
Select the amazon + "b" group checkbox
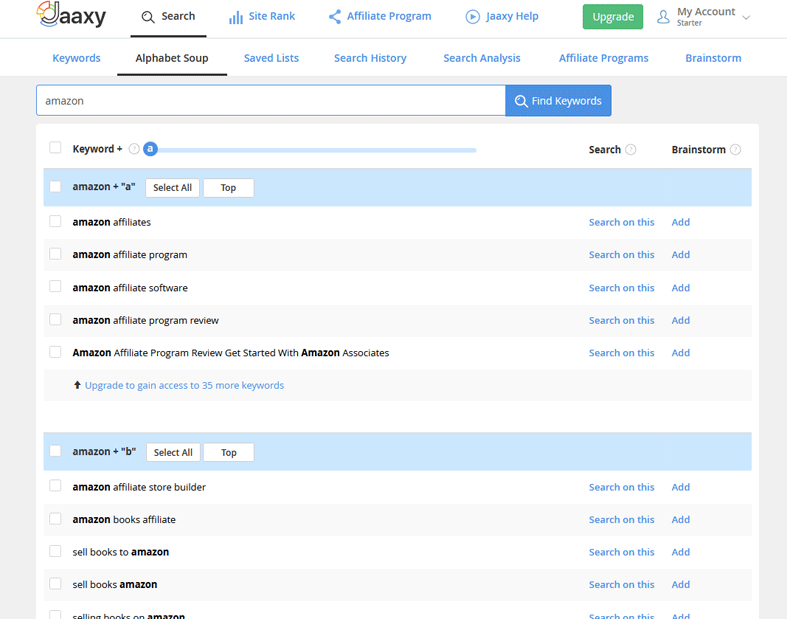tap(55, 452)
